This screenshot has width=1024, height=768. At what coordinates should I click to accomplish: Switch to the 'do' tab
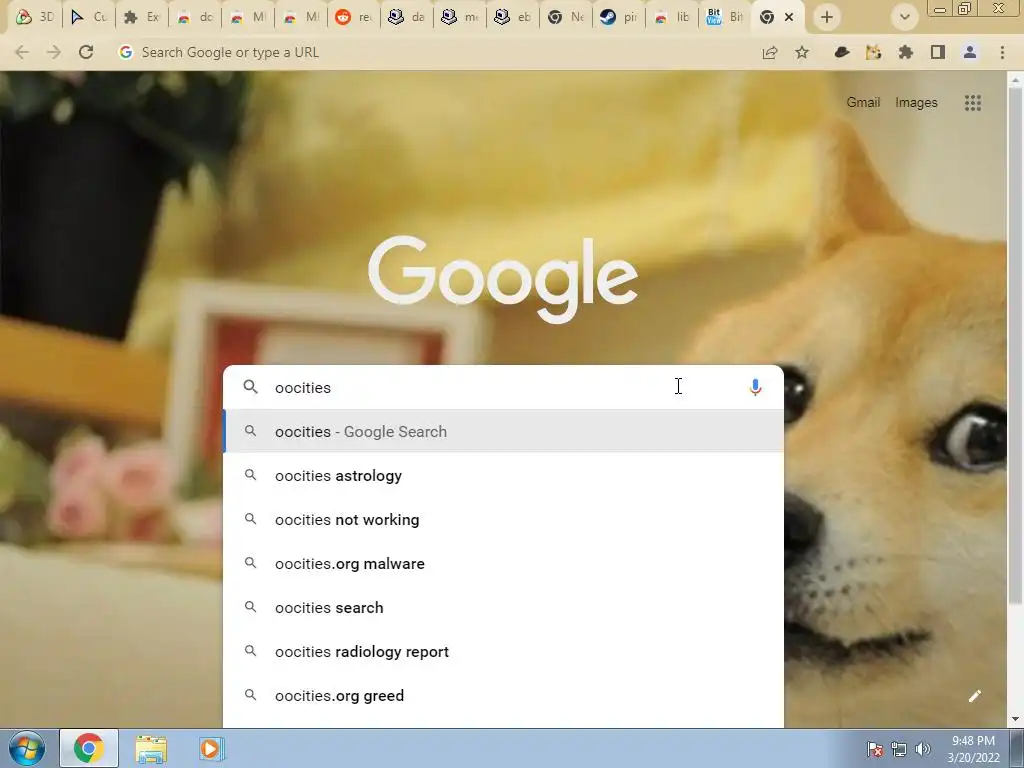pos(194,17)
